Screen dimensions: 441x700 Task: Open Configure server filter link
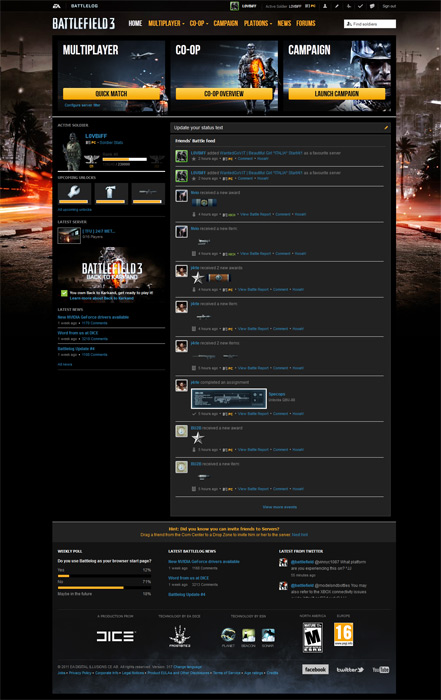(x=82, y=105)
